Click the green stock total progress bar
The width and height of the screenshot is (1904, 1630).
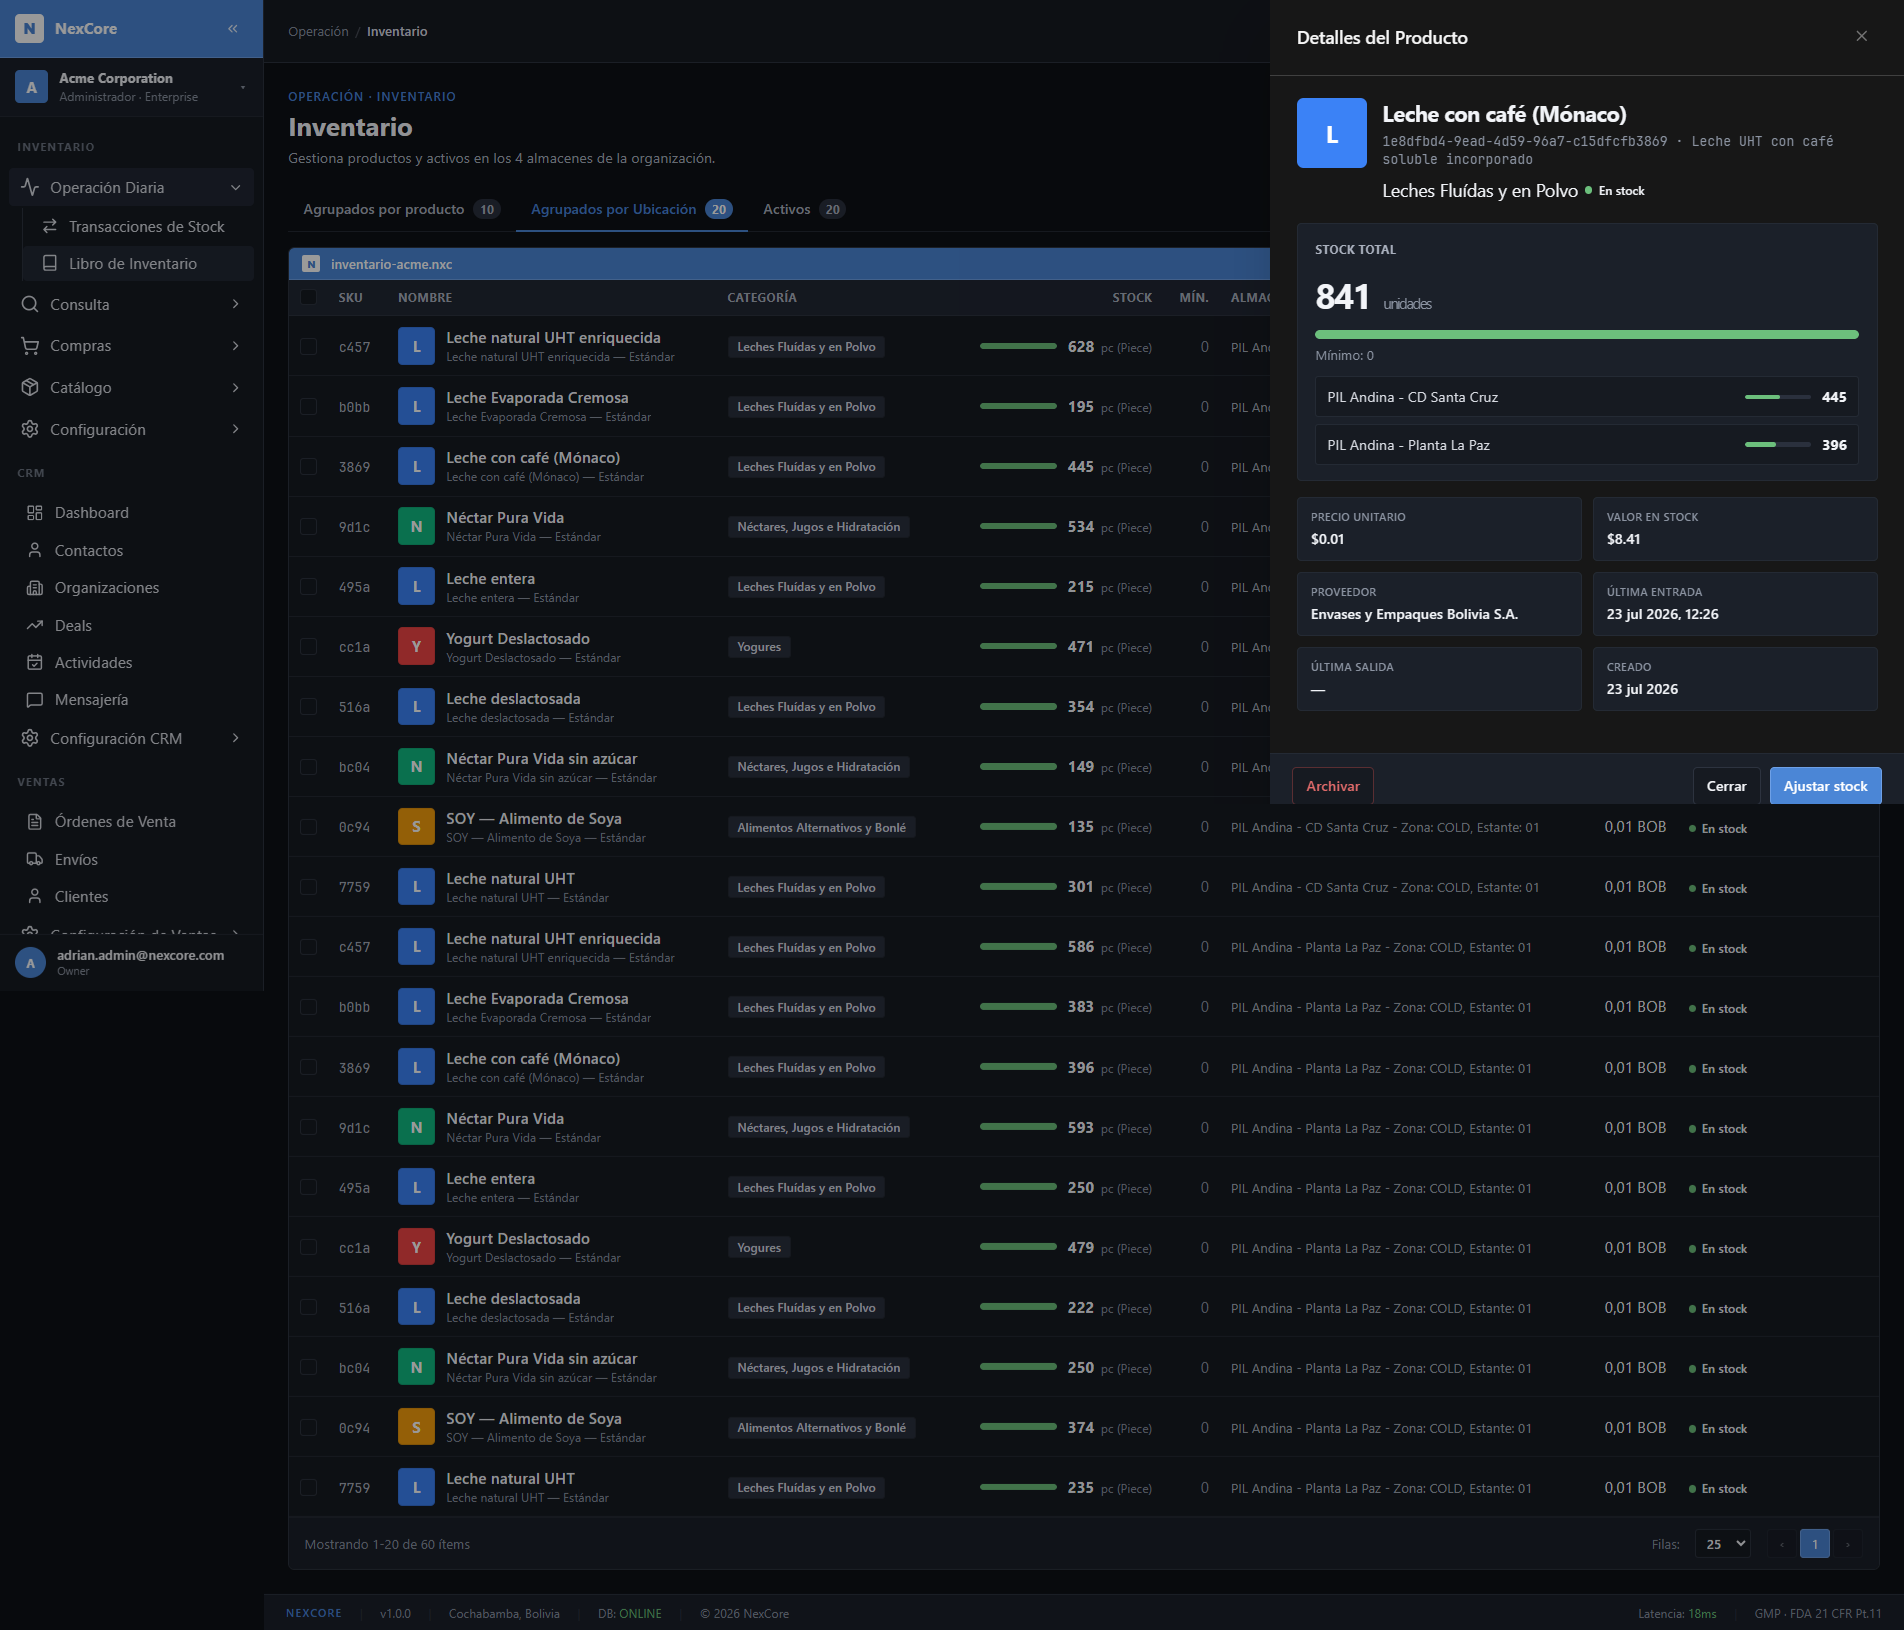point(1586,334)
